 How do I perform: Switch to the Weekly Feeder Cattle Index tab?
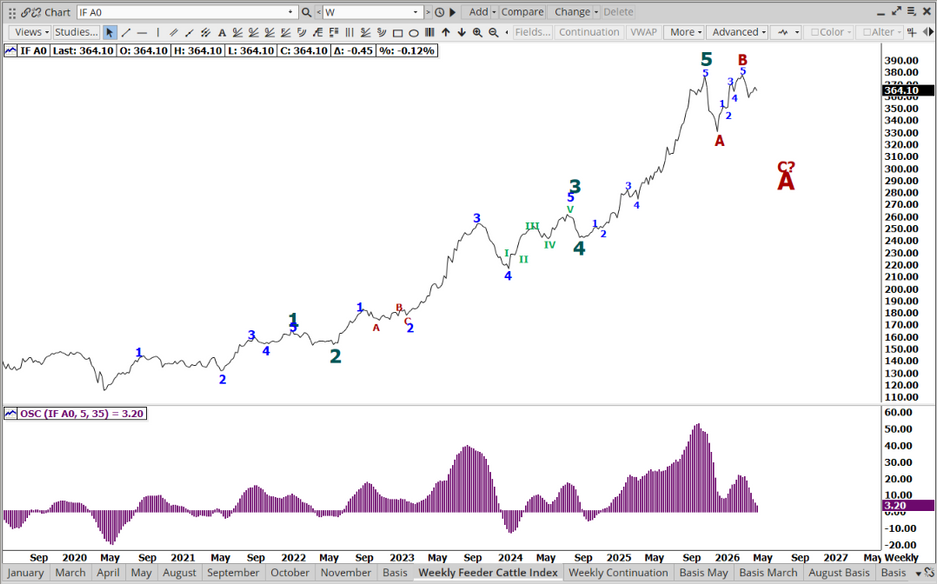tap(488, 573)
